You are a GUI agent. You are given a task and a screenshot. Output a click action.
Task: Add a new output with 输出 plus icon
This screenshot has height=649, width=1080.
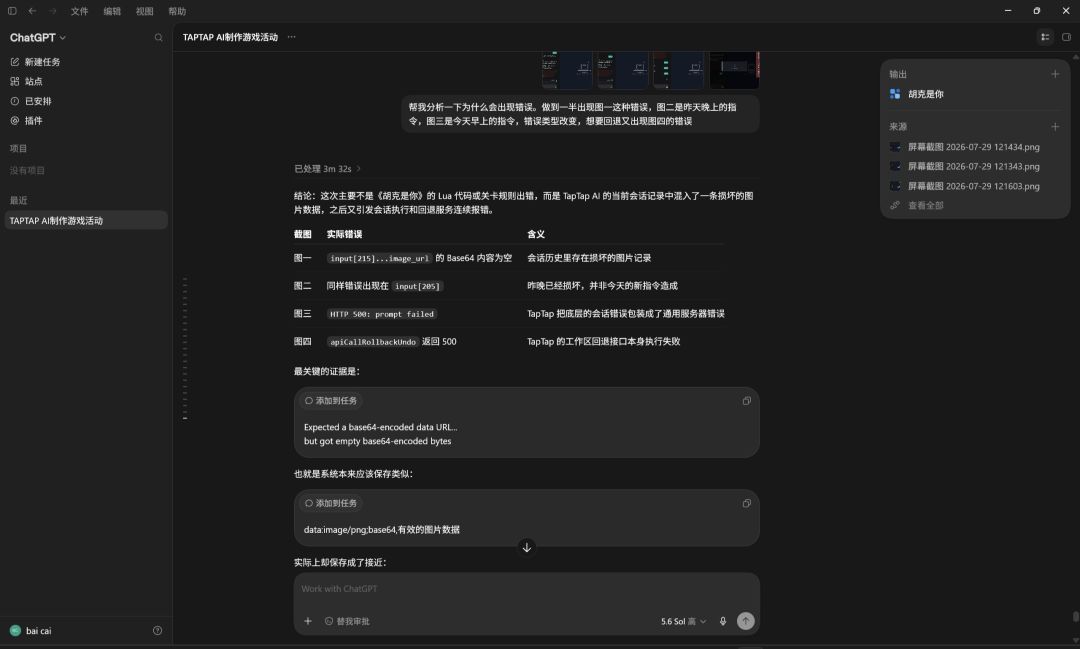tap(1055, 74)
